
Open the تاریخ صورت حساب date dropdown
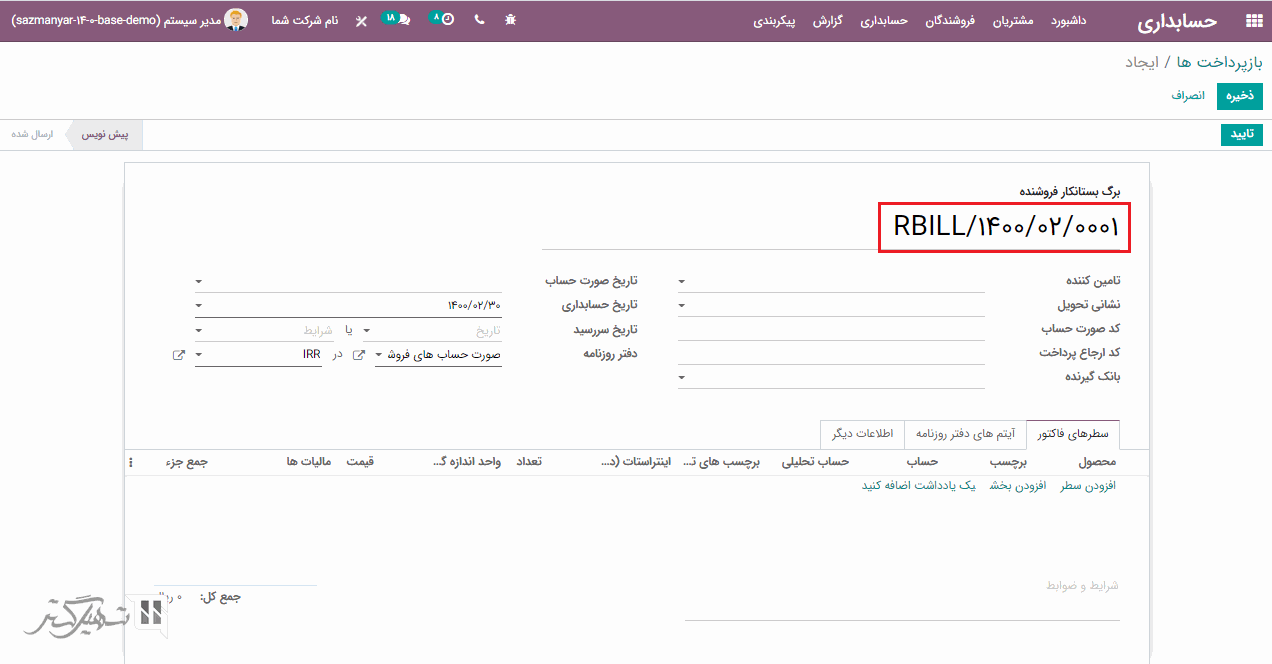point(199,282)
